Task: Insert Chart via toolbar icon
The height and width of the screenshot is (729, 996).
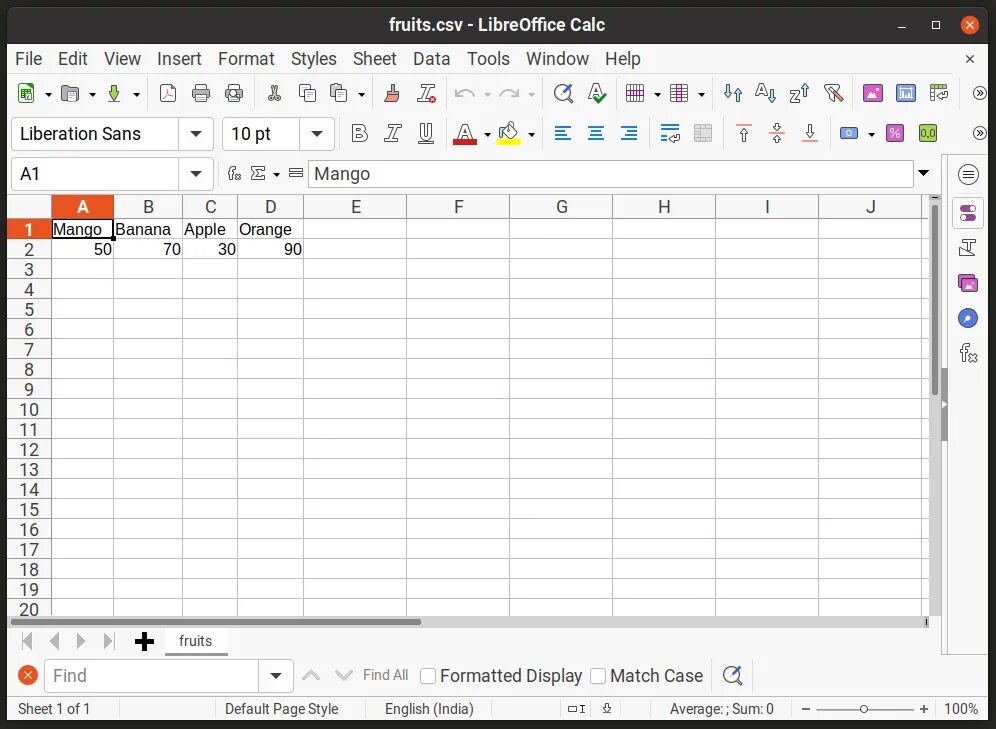Action: (x=906, y=93)
